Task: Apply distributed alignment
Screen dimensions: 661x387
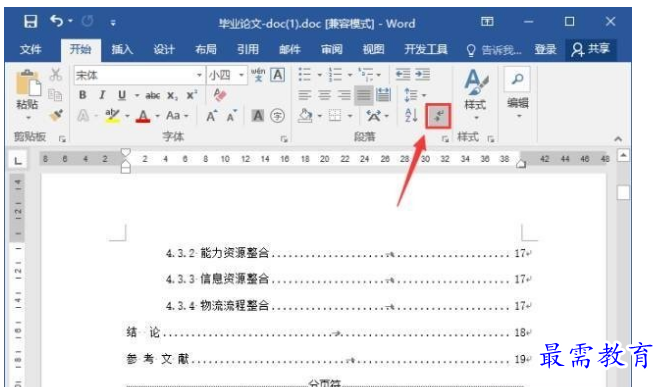Action: click(383, 95)
